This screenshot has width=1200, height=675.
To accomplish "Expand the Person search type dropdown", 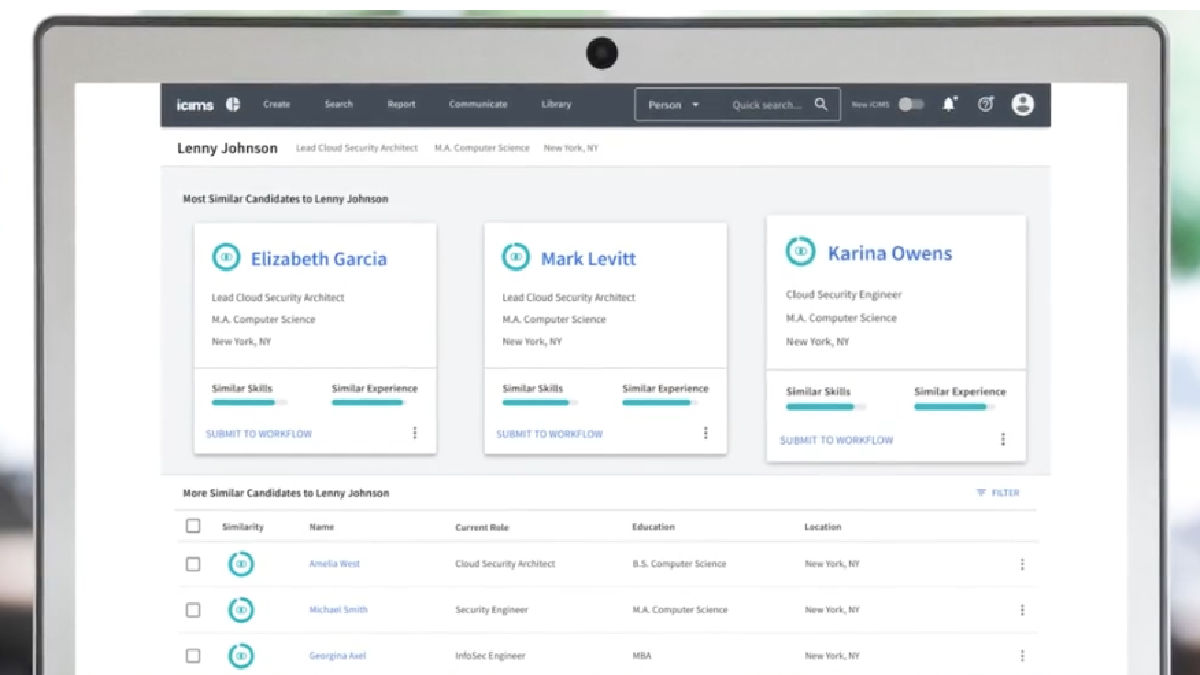I will (x=674, y=104).
